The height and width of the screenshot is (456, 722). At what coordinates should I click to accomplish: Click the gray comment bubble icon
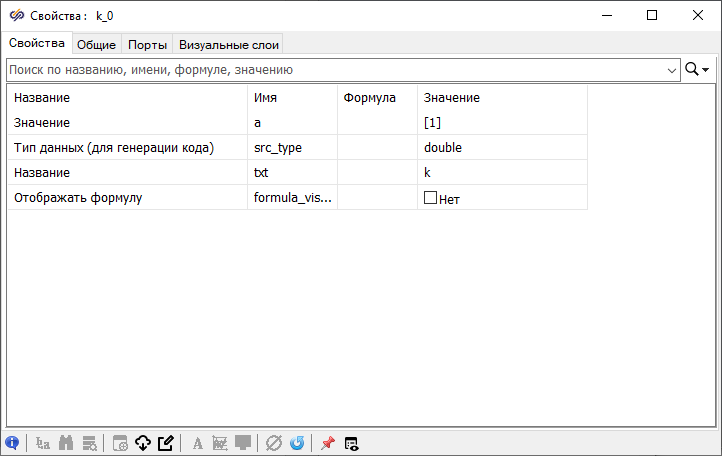click(x=243, y=443)
